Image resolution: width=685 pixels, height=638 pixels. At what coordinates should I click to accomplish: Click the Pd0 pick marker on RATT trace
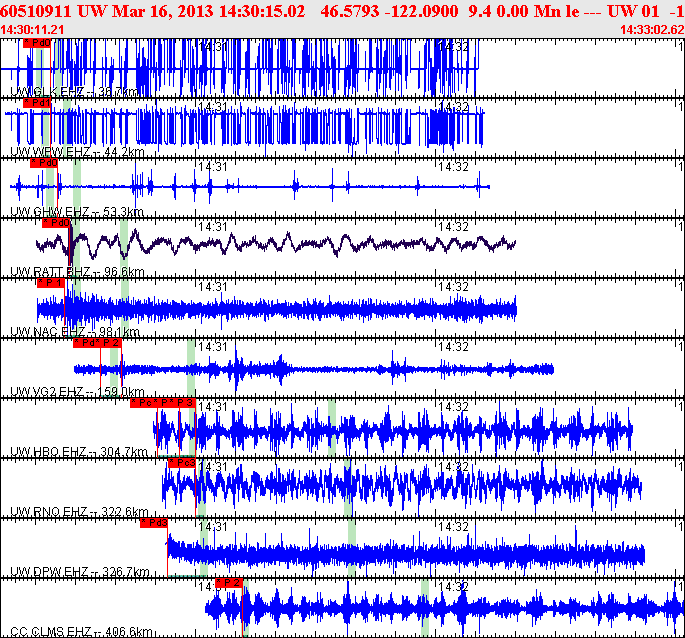click(56, 223)
